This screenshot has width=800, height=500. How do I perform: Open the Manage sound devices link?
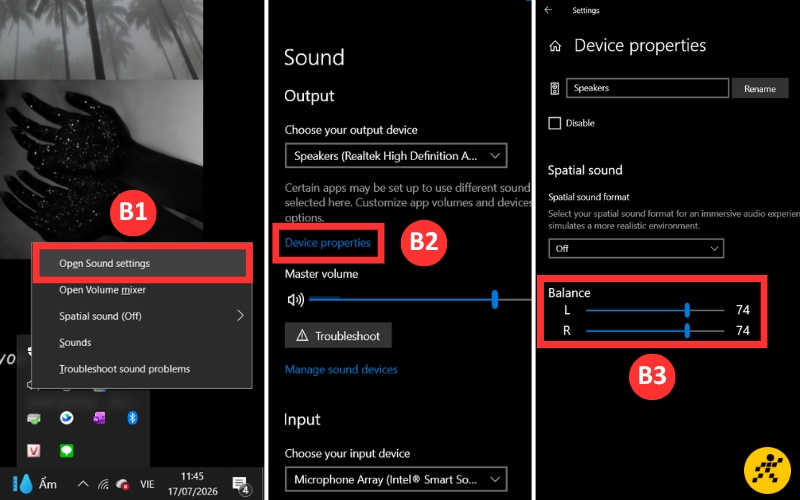[x=341, y=369]
